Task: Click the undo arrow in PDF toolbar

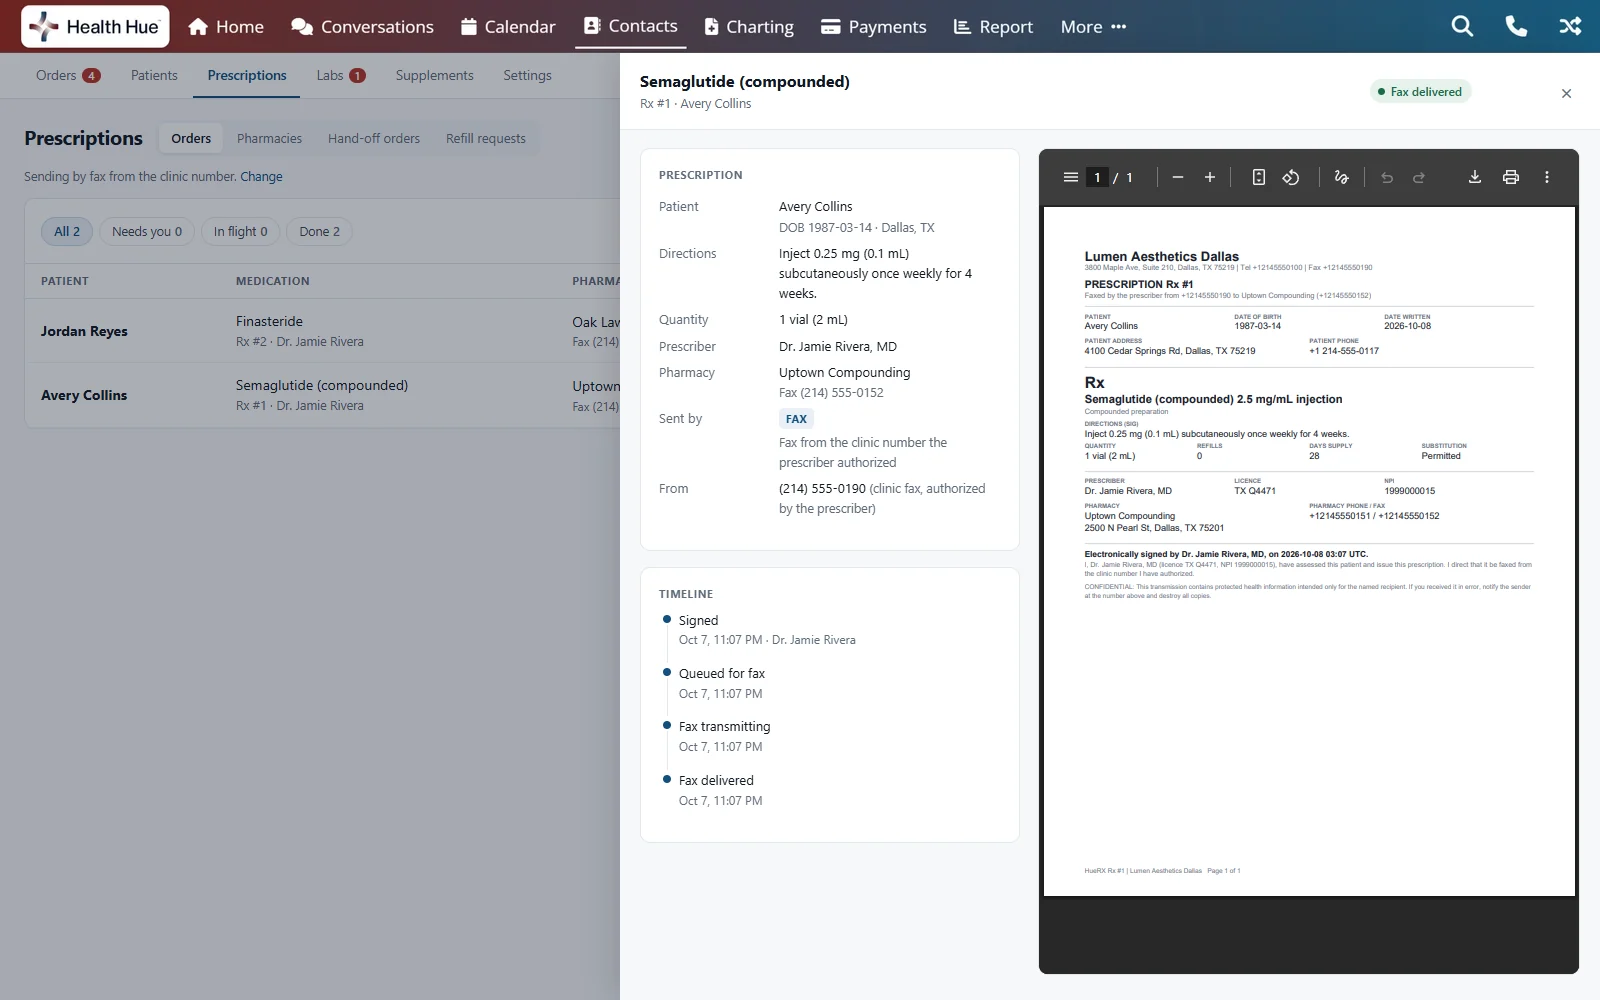Action: click(1387, 177)
